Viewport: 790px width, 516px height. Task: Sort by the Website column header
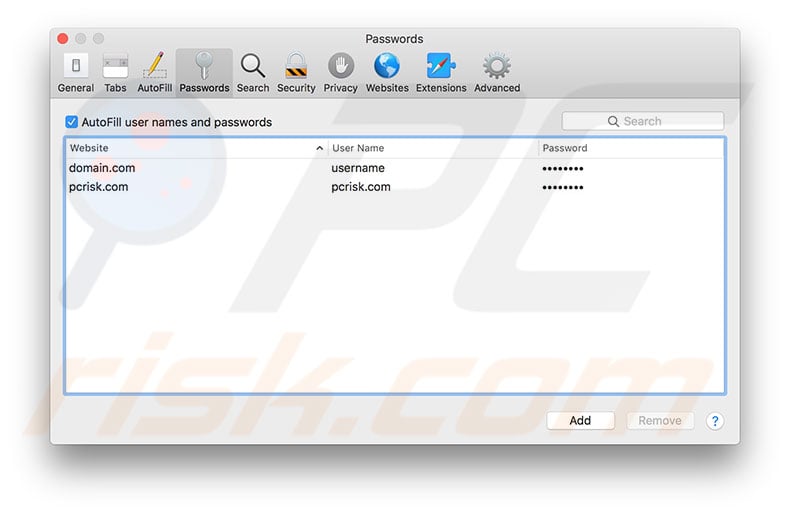click(196, 148)
